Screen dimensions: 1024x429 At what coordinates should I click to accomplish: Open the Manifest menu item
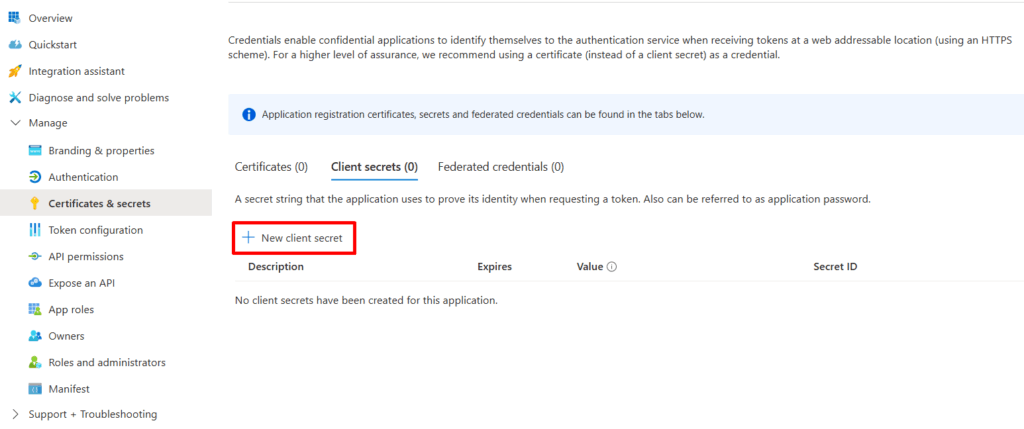coord(70,389)
